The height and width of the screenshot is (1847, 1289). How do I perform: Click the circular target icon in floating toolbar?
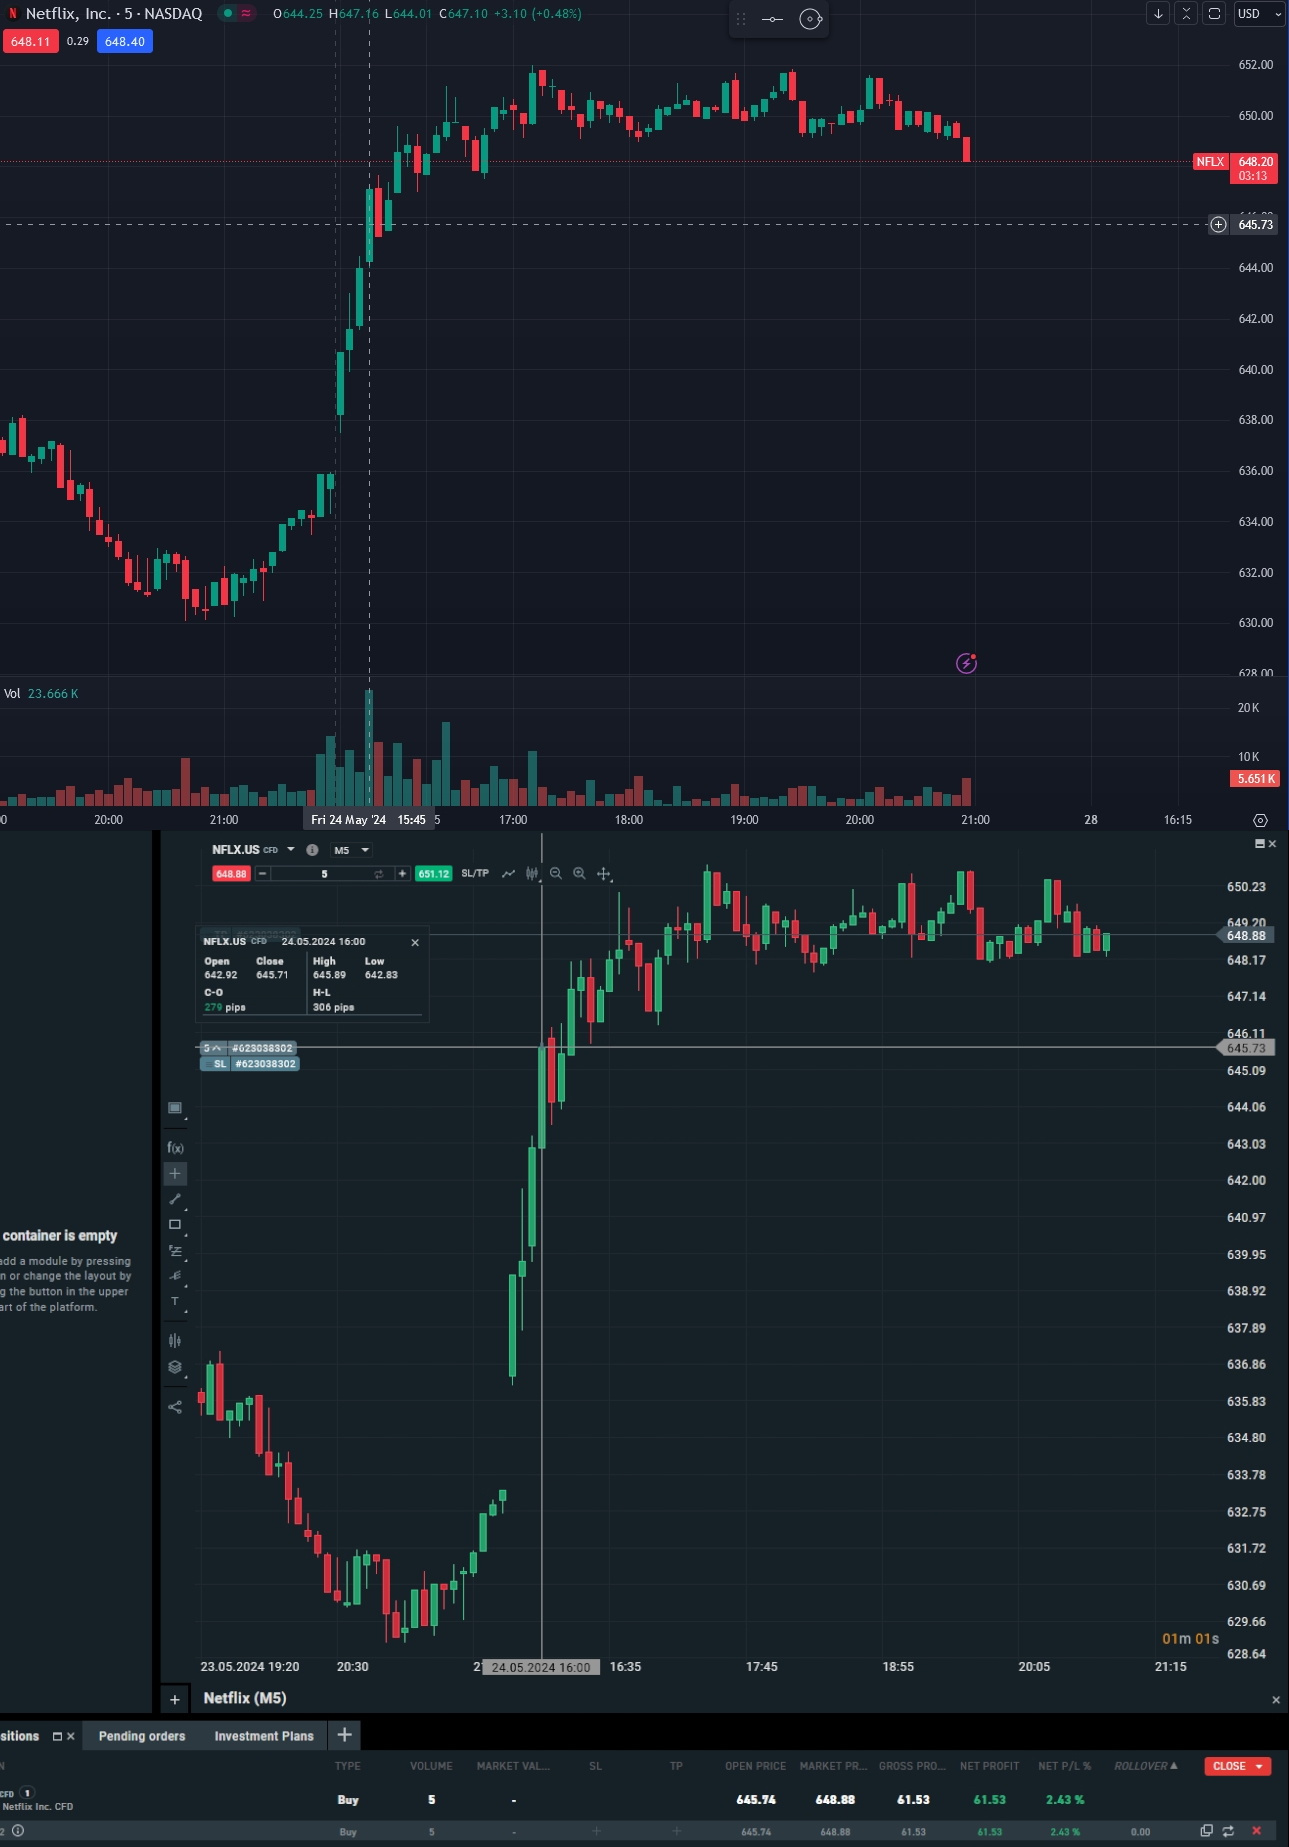[x=811, y=19]
